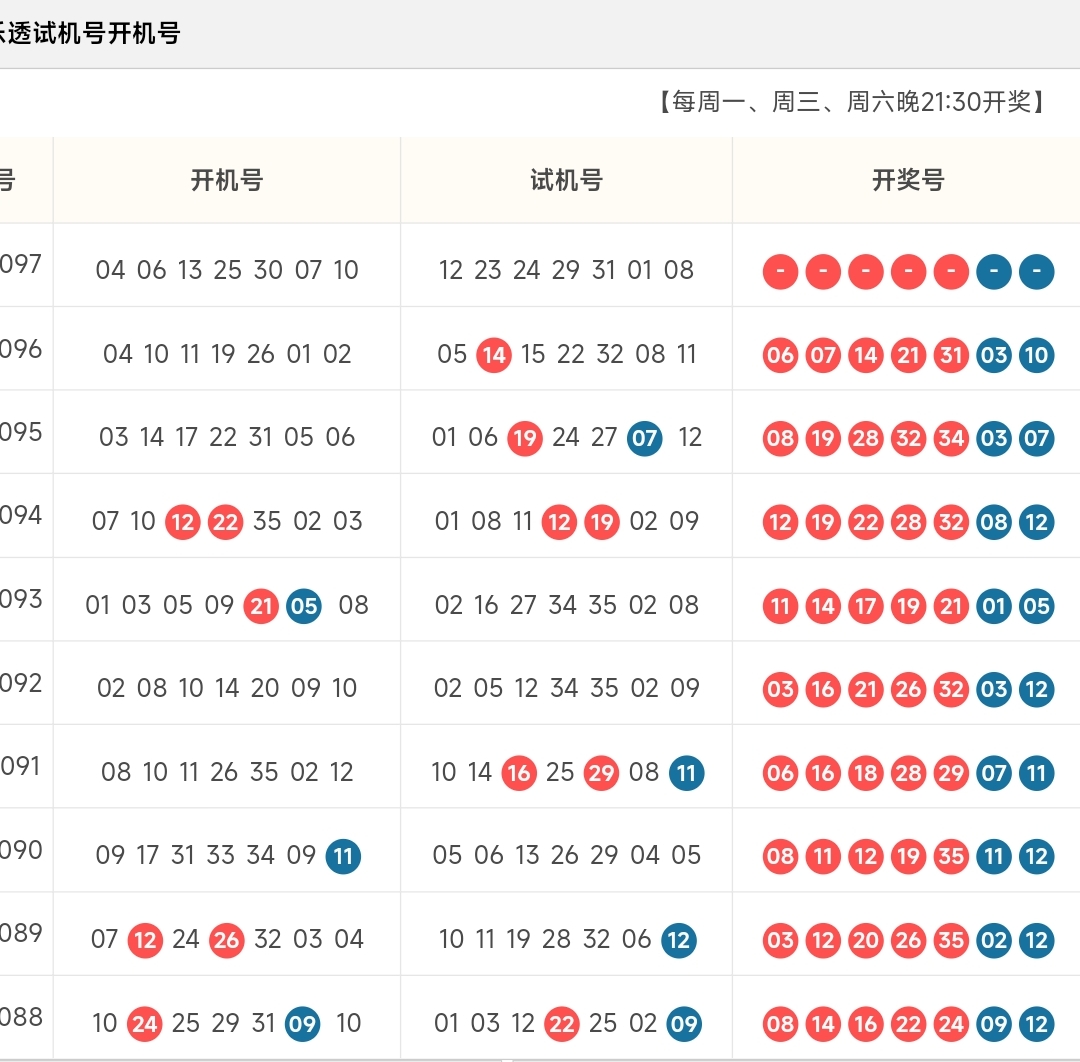Click the 试机号 column header

(566, 180)
